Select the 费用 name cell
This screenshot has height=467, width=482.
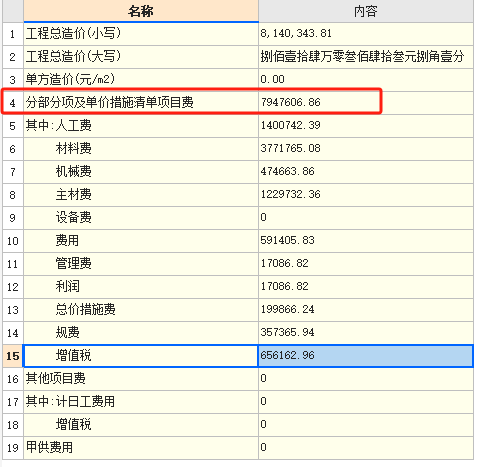tap(141, 241)
